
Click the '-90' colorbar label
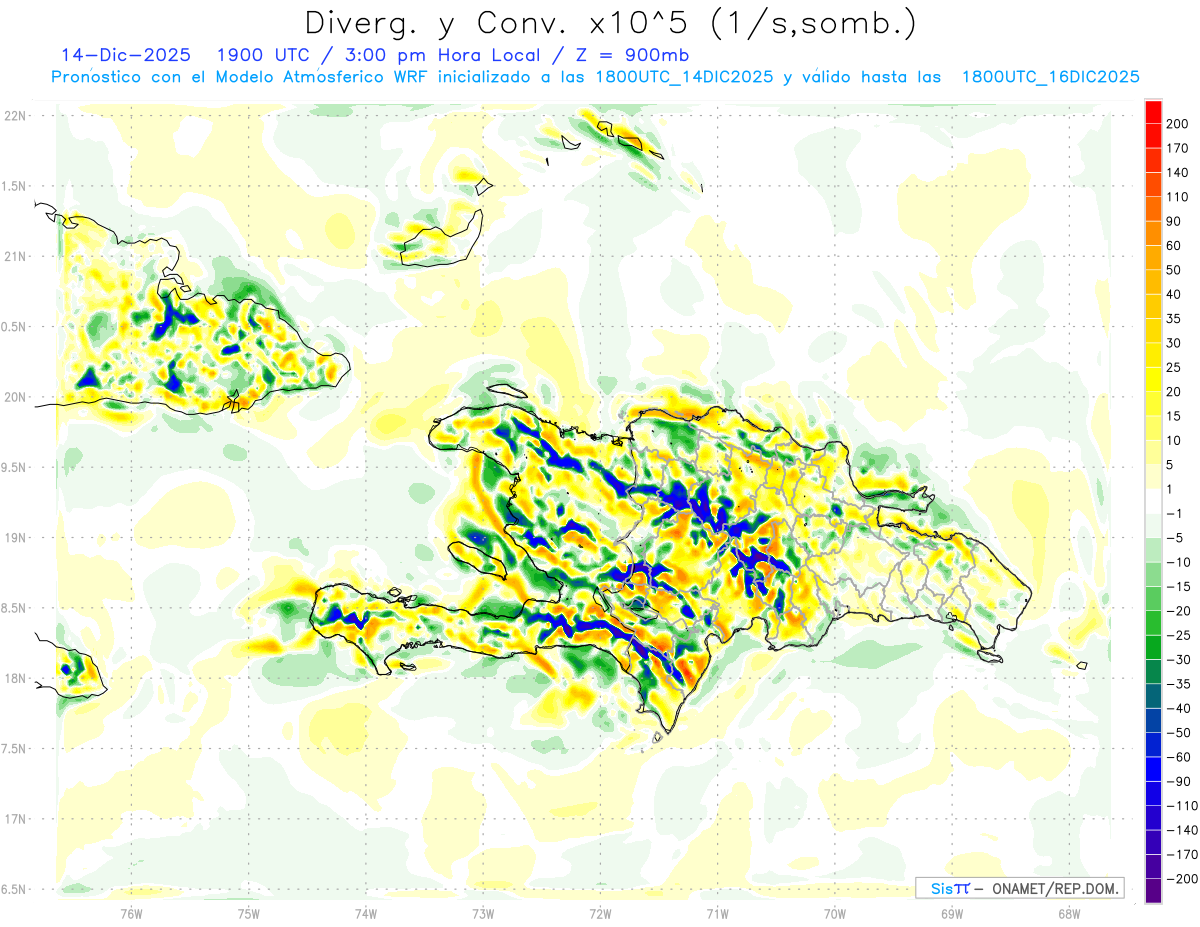[1179, 781]
